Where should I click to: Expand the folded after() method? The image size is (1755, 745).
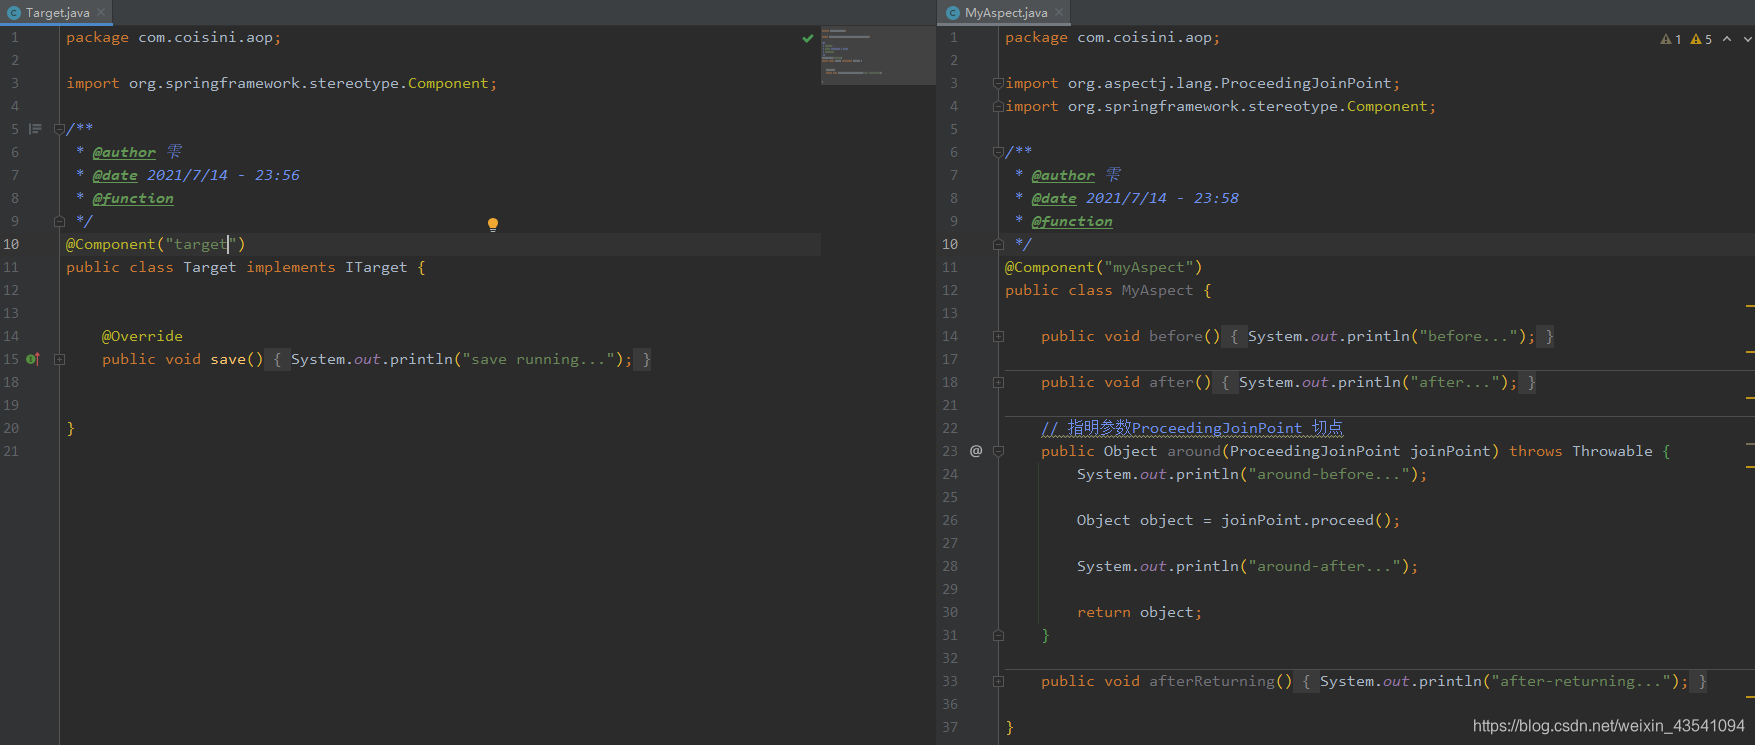tap(998, 382)
